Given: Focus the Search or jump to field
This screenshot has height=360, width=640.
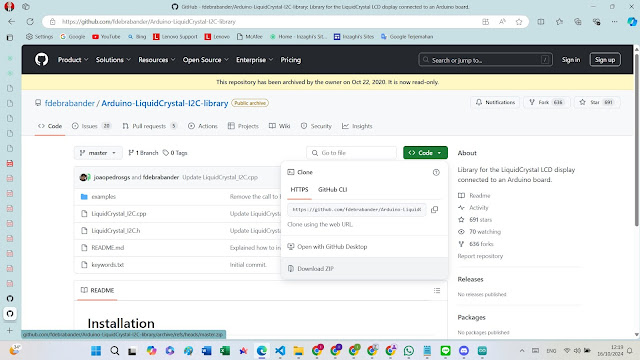Looking at the screenshot, I should click(x=485, y=60).
